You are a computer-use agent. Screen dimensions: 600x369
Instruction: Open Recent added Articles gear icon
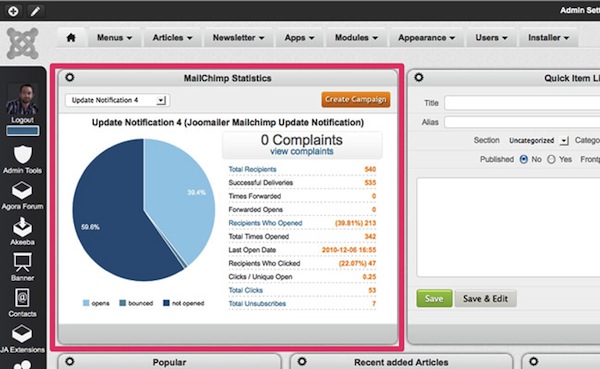tap(302, 361)
